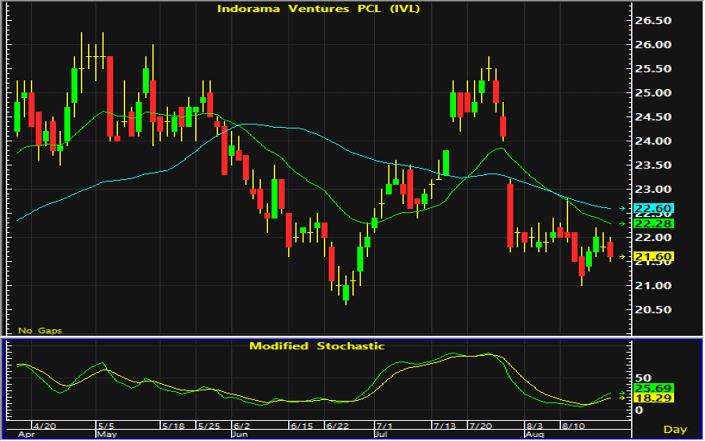The width and height of the screenshot is (705, 441).
Task: Click the 6/15 date marker
Action: pos(301,426)
